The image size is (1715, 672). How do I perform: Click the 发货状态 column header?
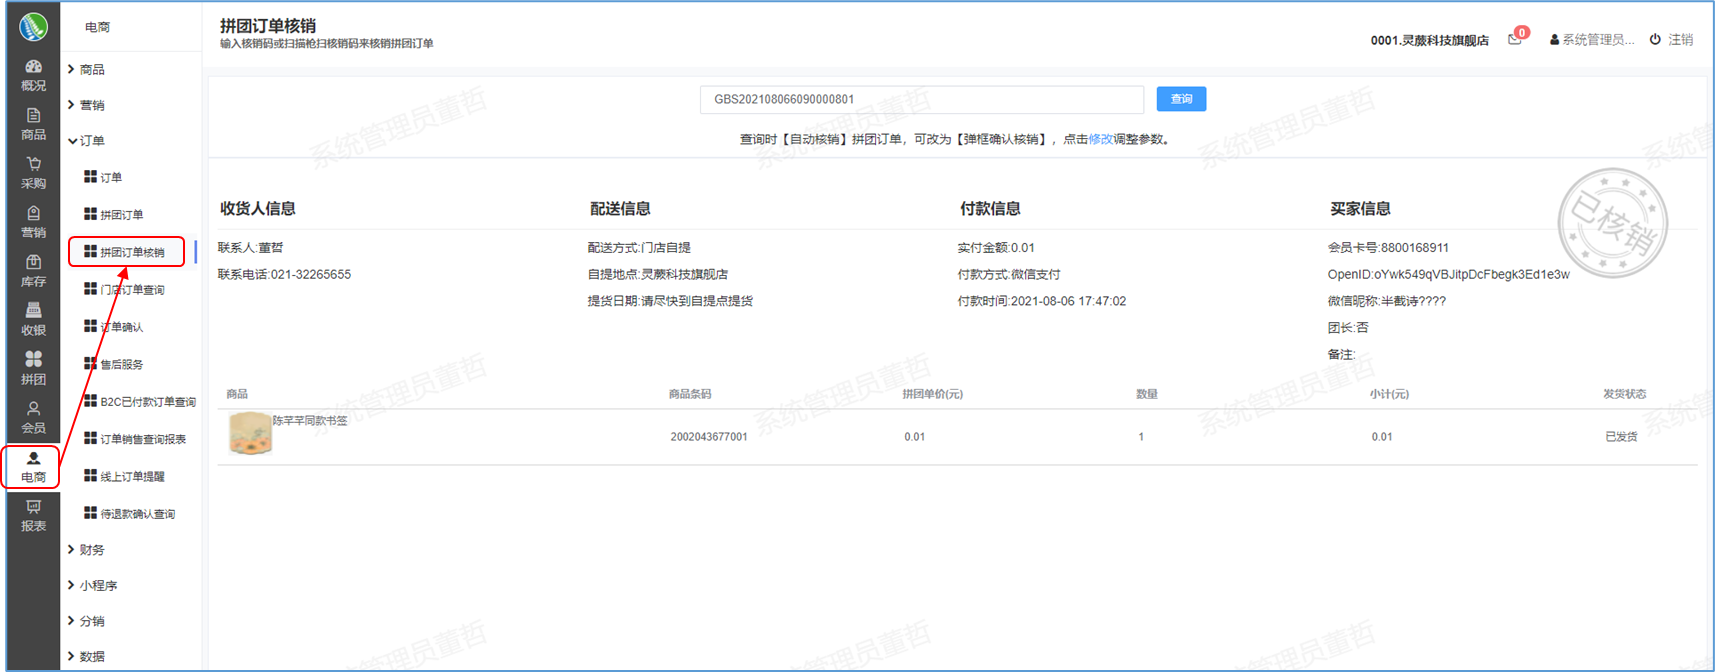tap(1625, 394)
